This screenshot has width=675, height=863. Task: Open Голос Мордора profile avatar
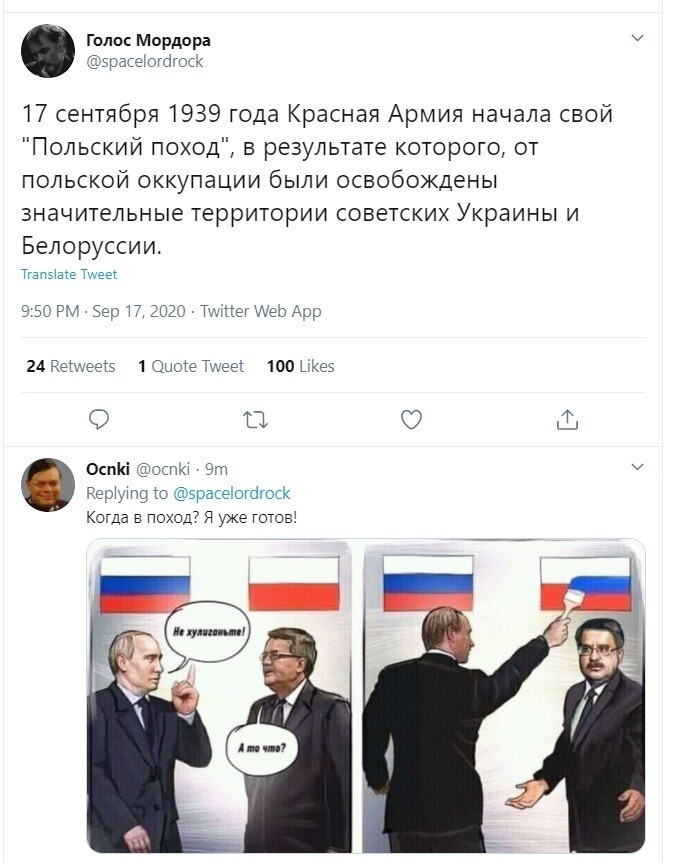pos(48,51)
